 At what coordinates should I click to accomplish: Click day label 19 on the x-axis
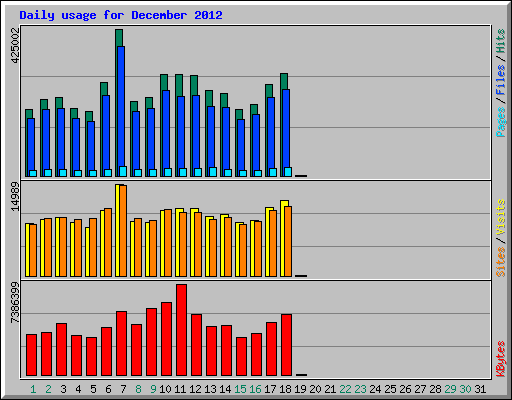[300, 389]
